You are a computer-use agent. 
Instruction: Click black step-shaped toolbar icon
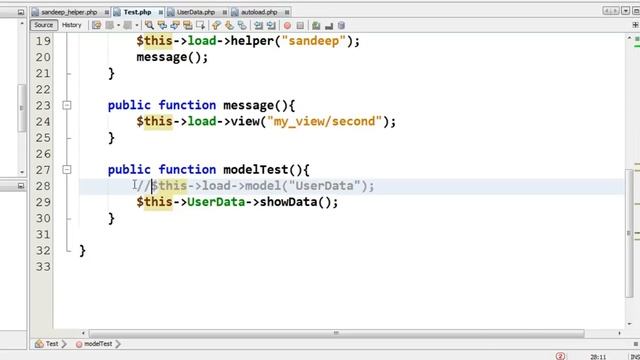point(329,26)
